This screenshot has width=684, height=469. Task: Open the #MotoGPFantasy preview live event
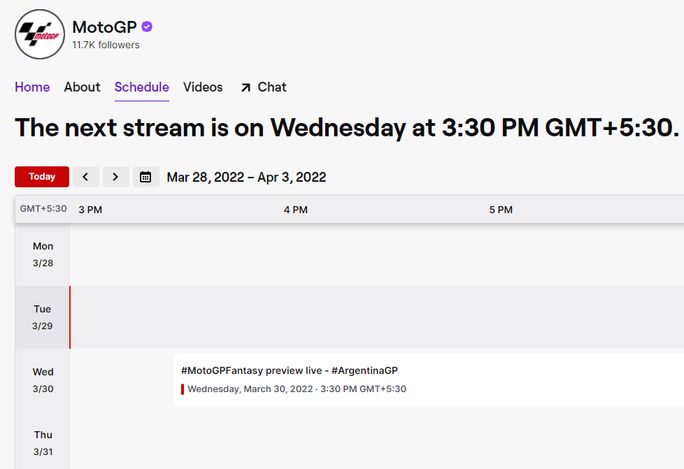click(290, 370)
